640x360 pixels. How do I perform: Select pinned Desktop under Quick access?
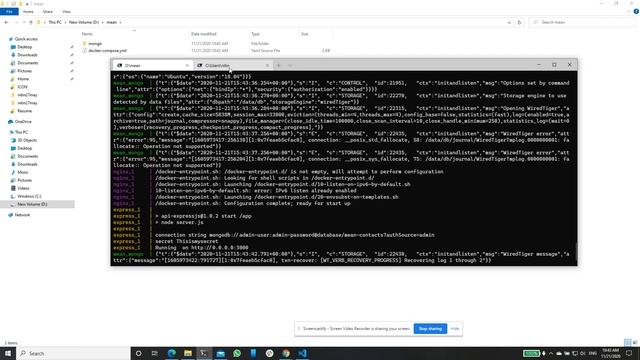point(24,47)
